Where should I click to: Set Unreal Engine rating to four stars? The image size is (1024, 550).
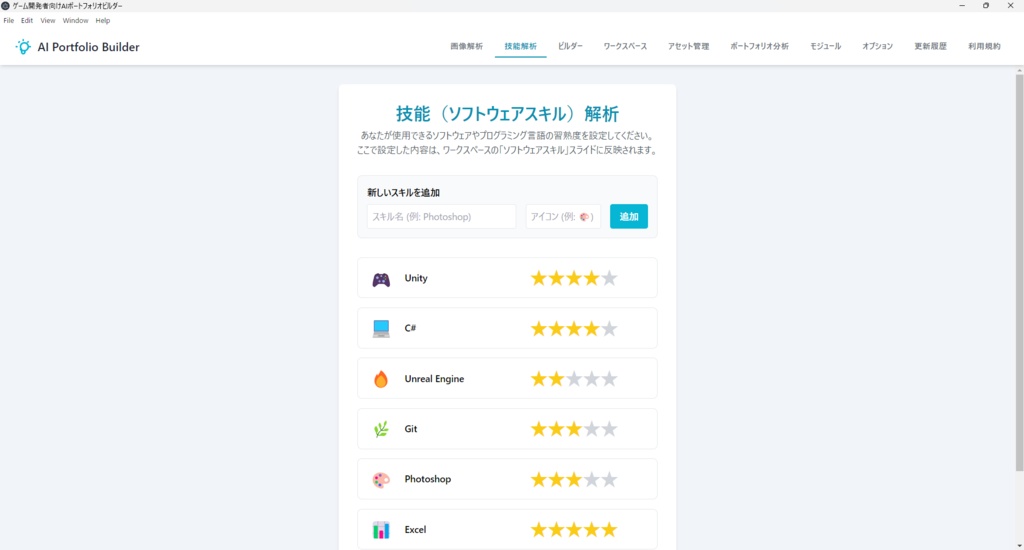(x=591, y=379)
